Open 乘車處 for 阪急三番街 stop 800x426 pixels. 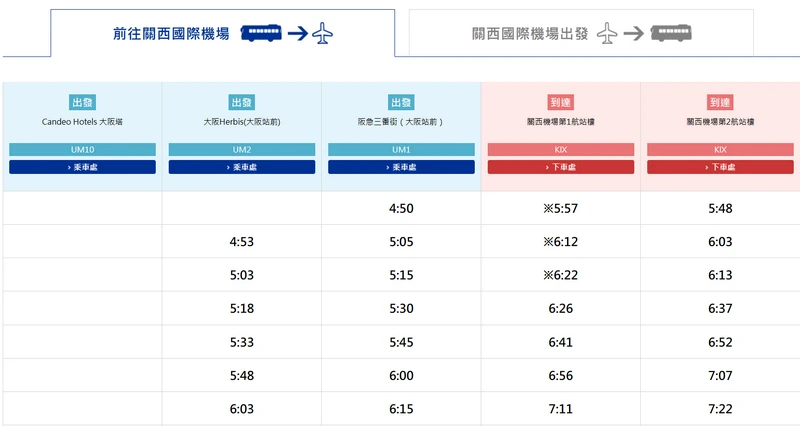[x=402, y=167]
